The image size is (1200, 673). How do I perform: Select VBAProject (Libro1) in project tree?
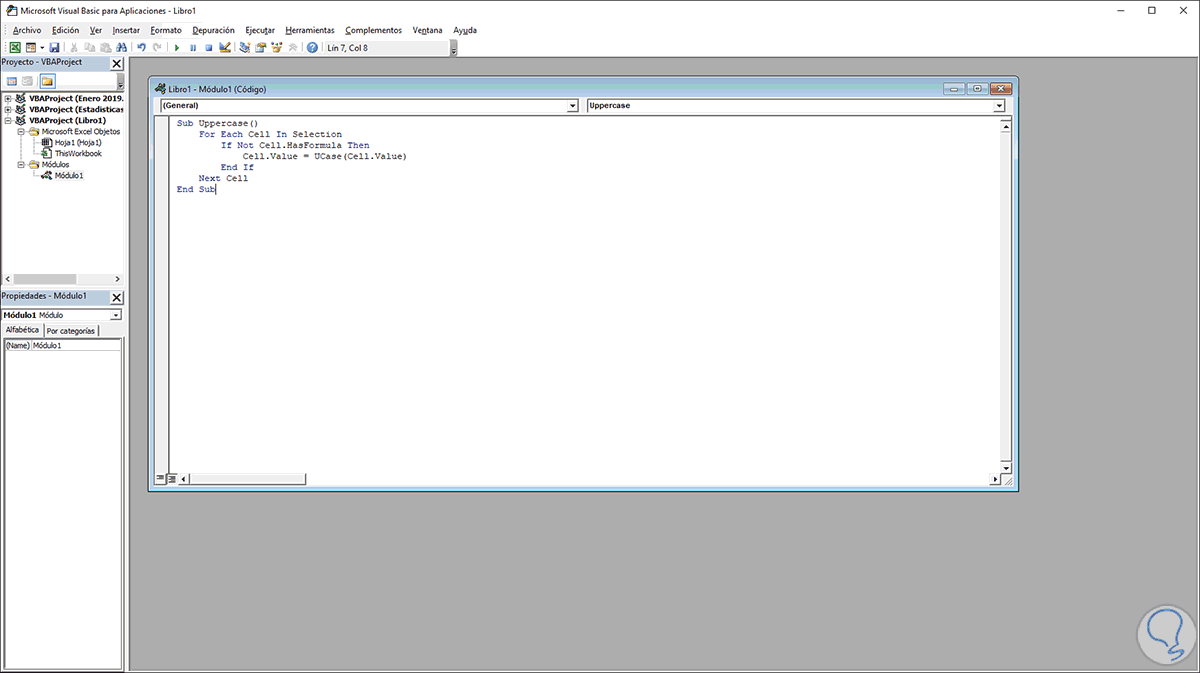point(67,121)
